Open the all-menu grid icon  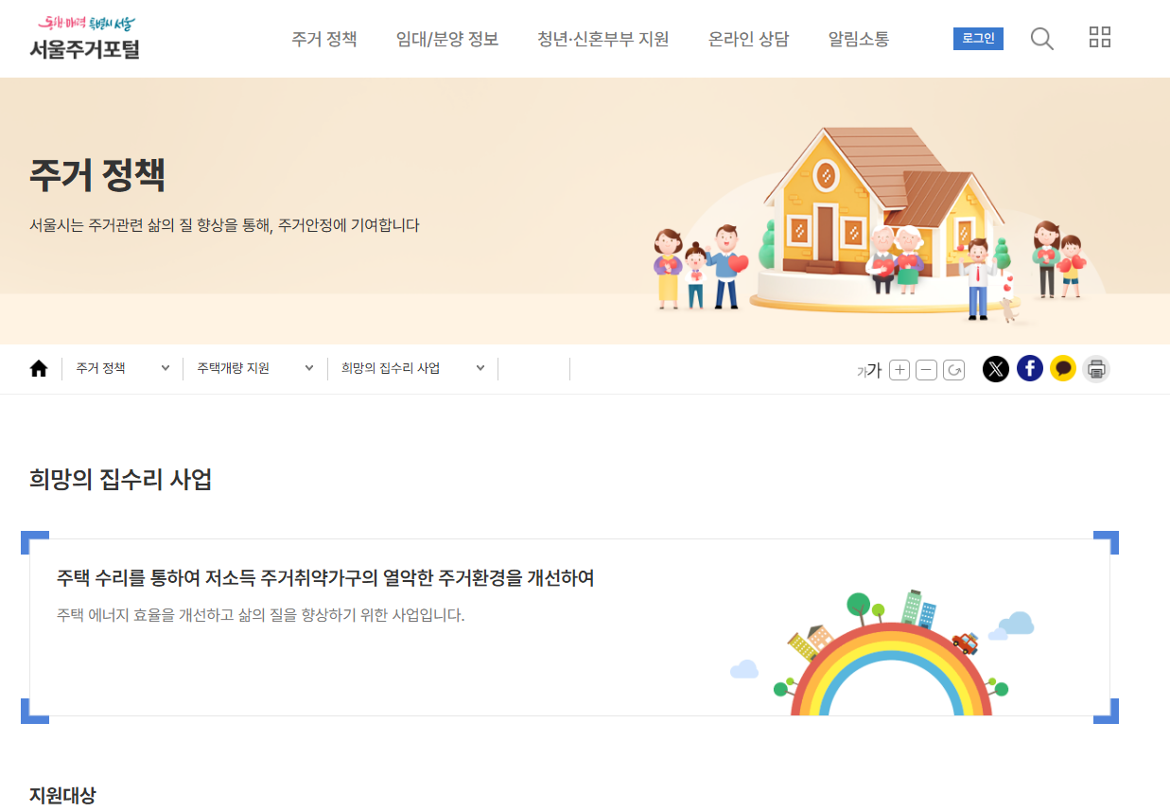point(1100,38)
